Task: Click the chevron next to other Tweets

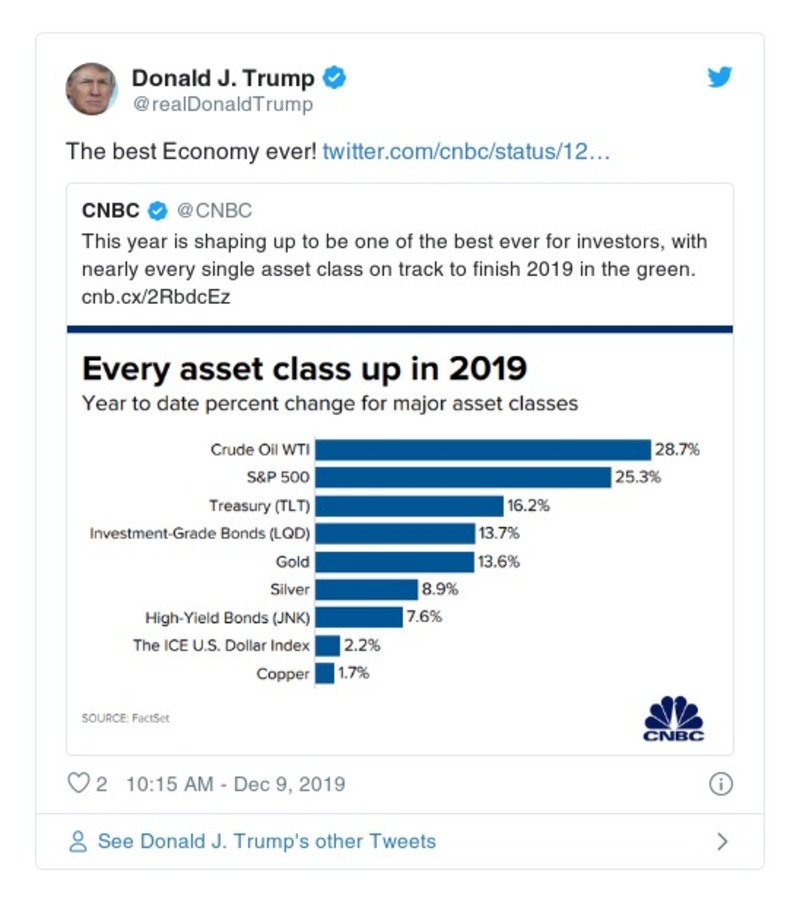Action: click(723, 841)
